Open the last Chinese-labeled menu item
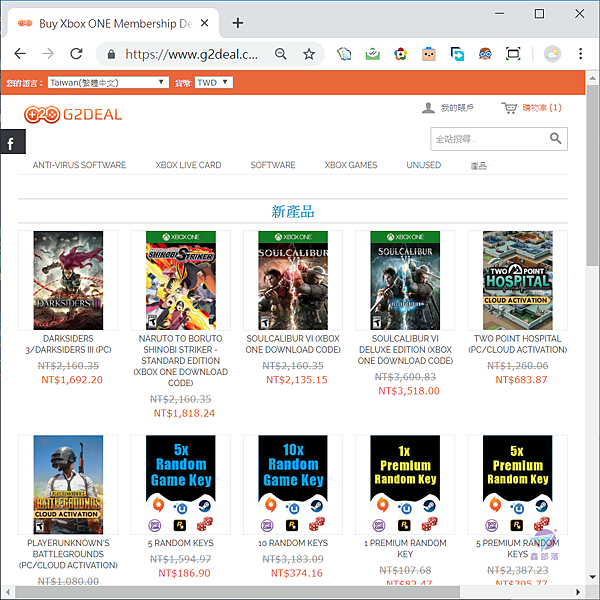600x600 pixels. coord(479,166)
